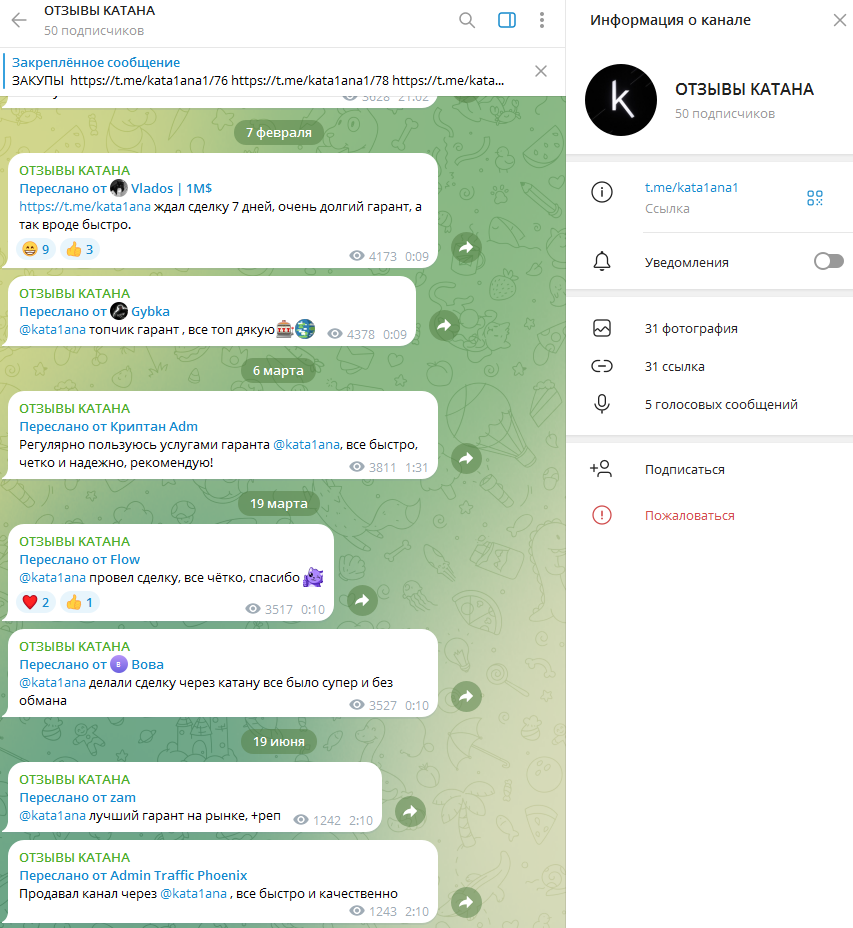Open search in channel
Screen dimensions: 853x928
pos(467,20)
